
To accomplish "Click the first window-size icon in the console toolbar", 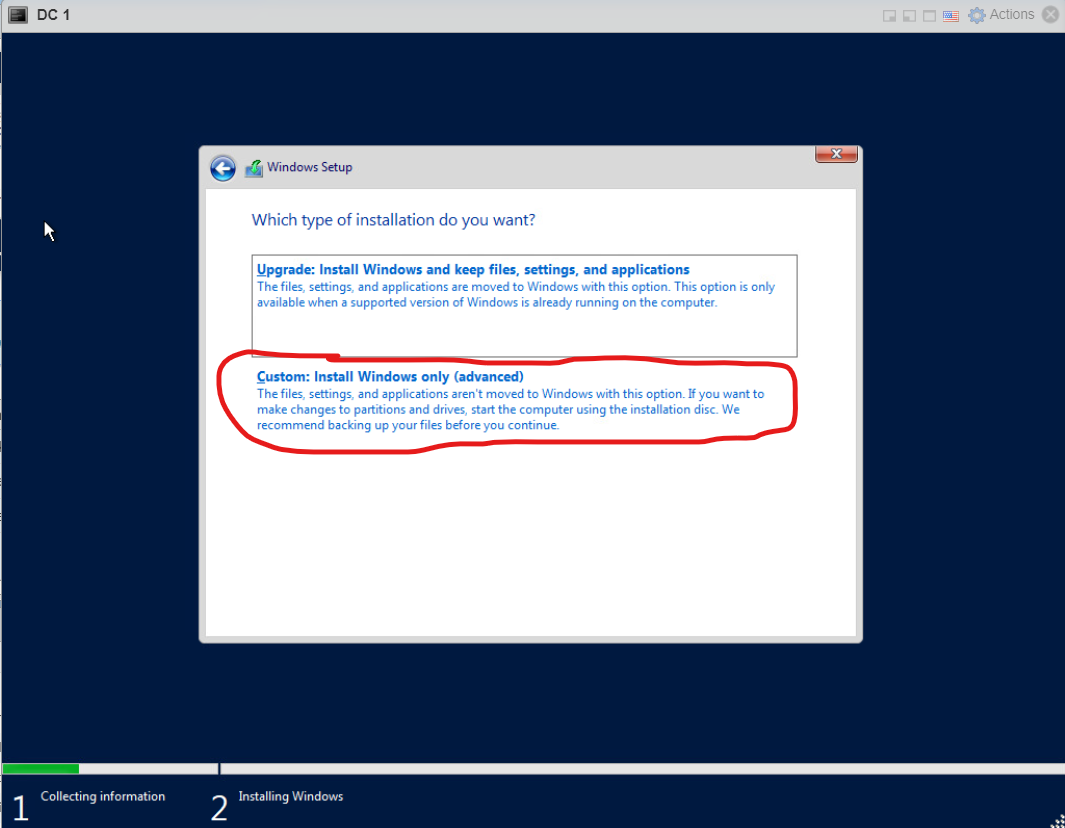I will pyautogui.click(x=889, y=16).
